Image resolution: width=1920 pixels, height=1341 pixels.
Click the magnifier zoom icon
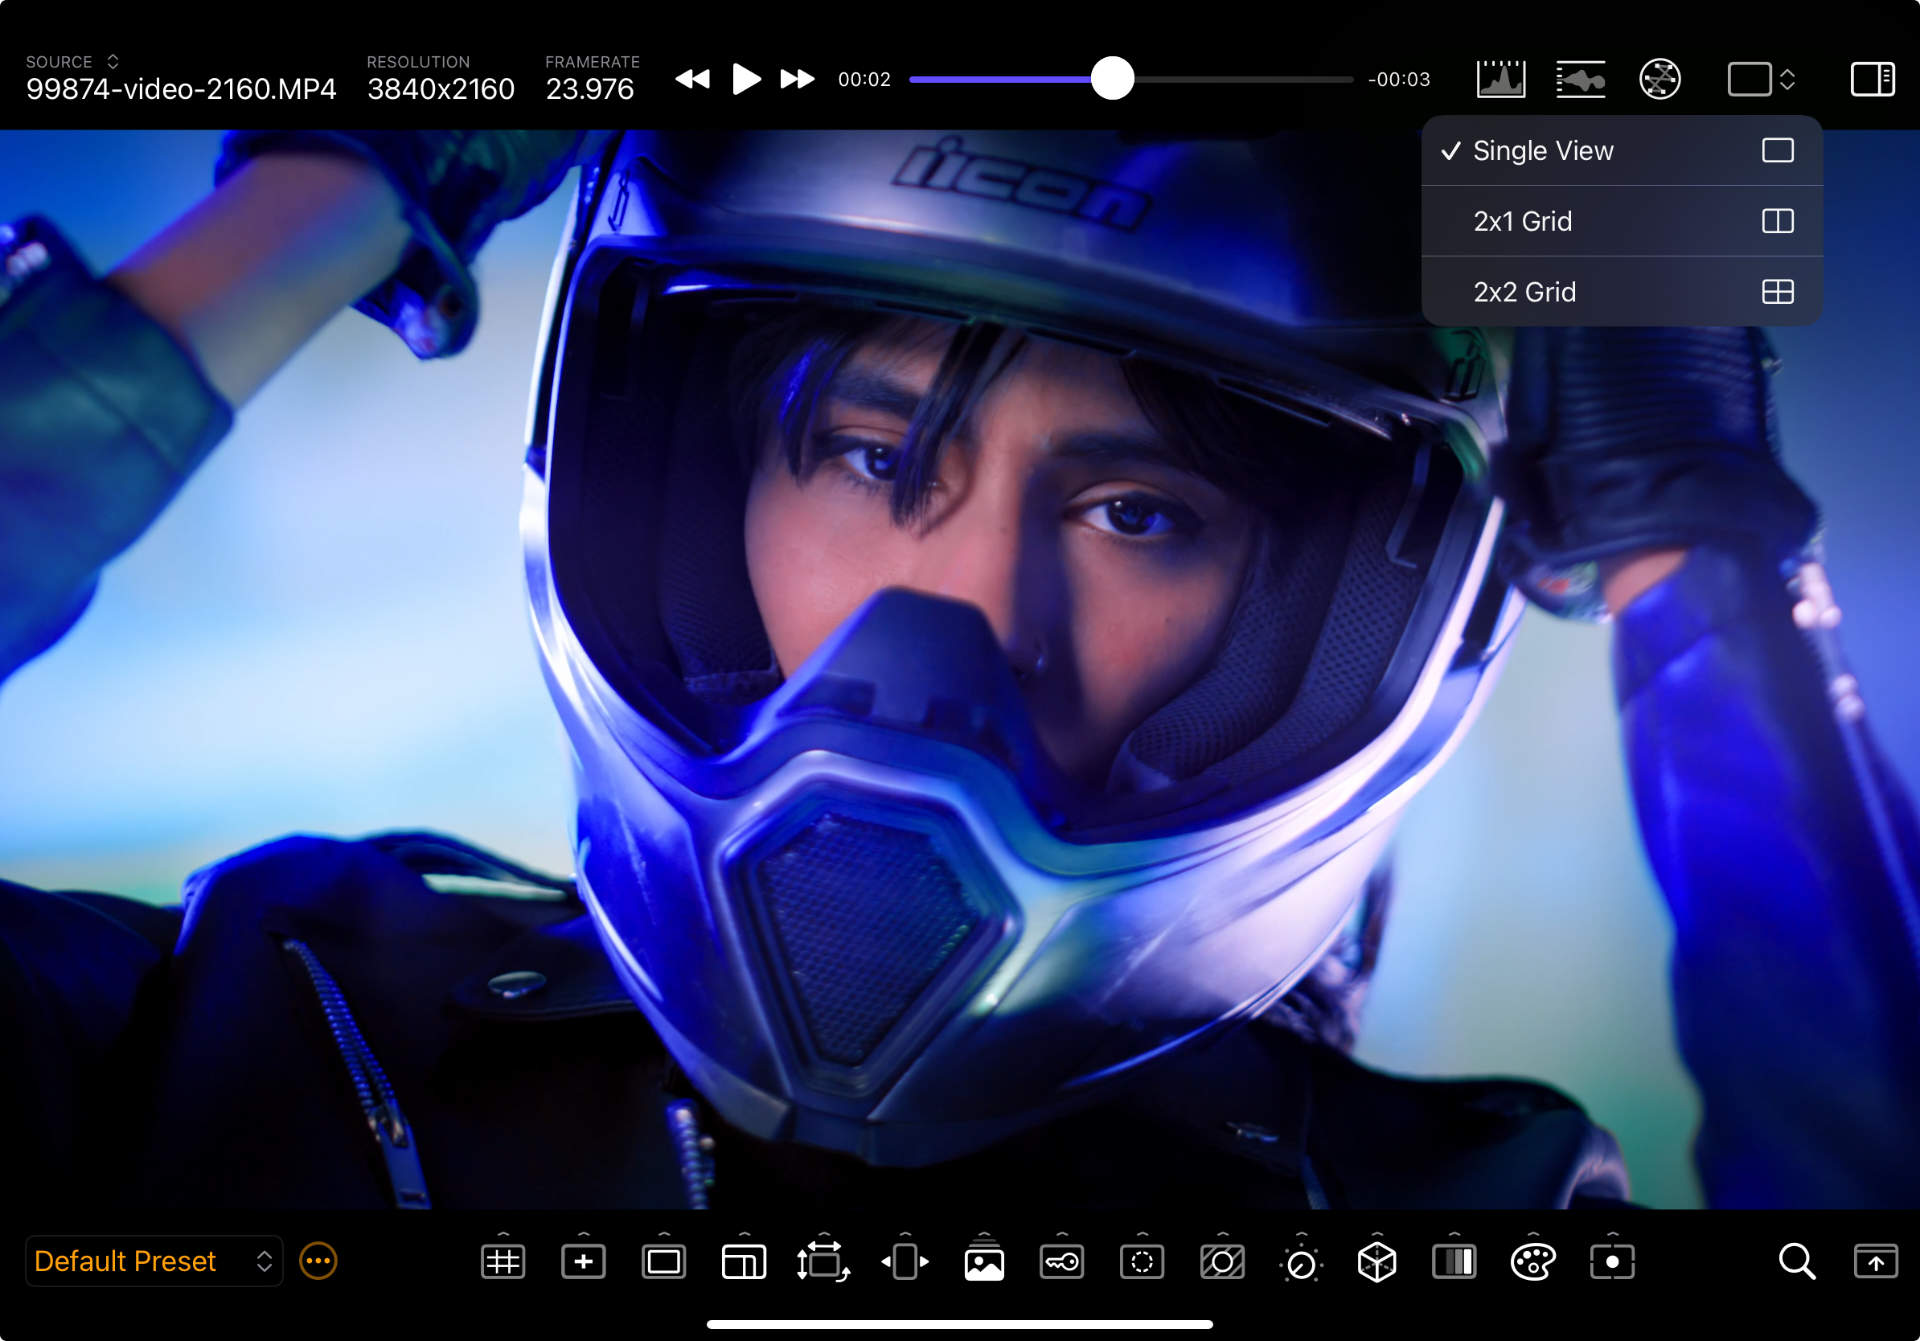pos(1796,1262)
